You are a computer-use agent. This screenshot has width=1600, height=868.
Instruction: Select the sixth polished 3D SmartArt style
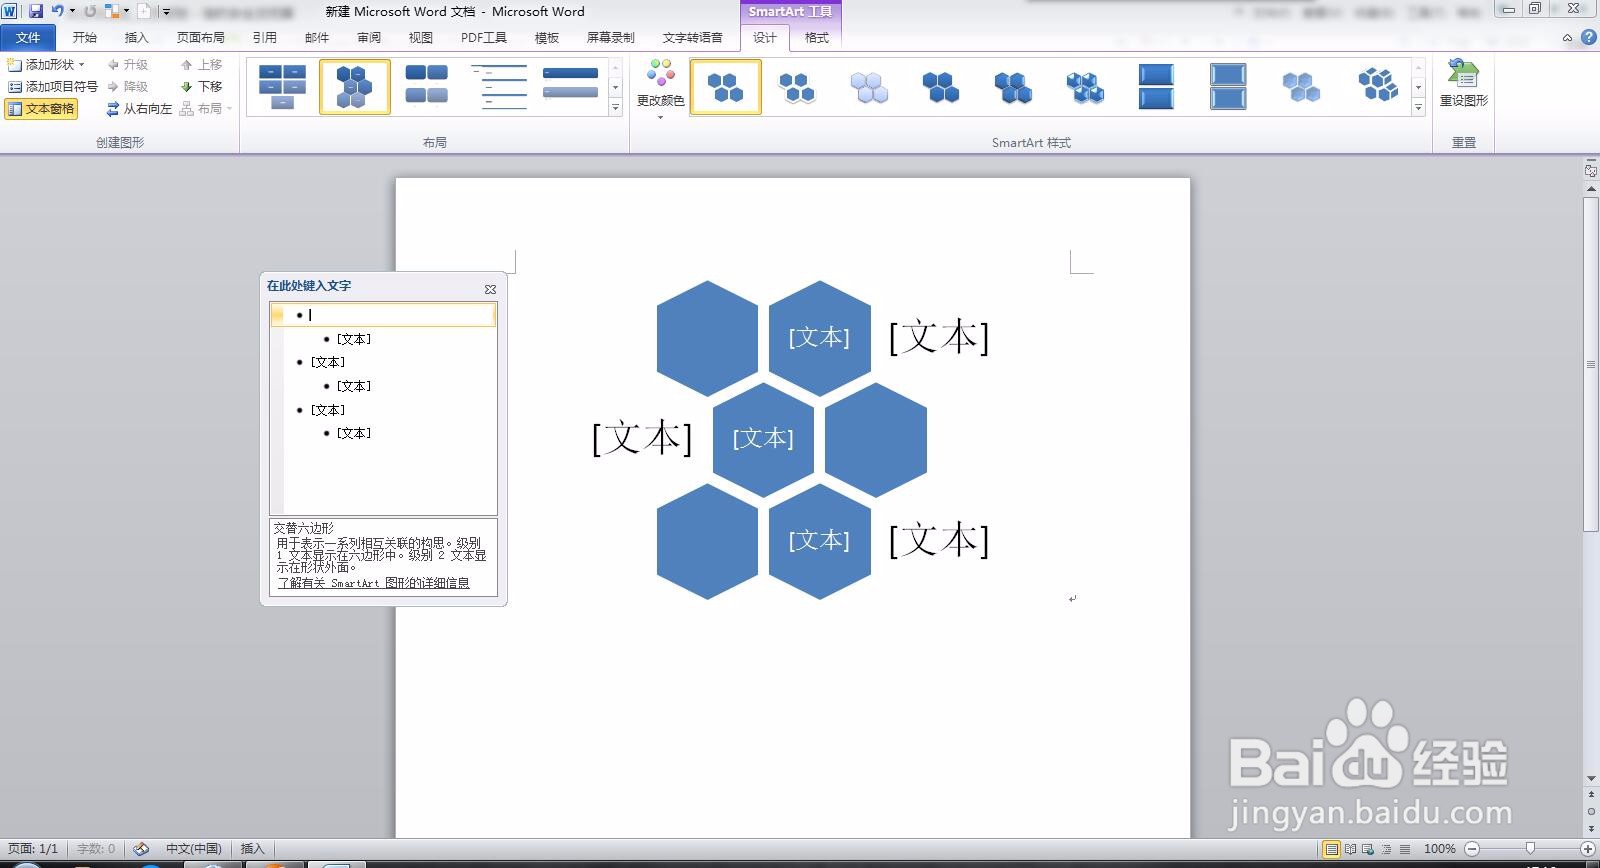click(1085, 87)
